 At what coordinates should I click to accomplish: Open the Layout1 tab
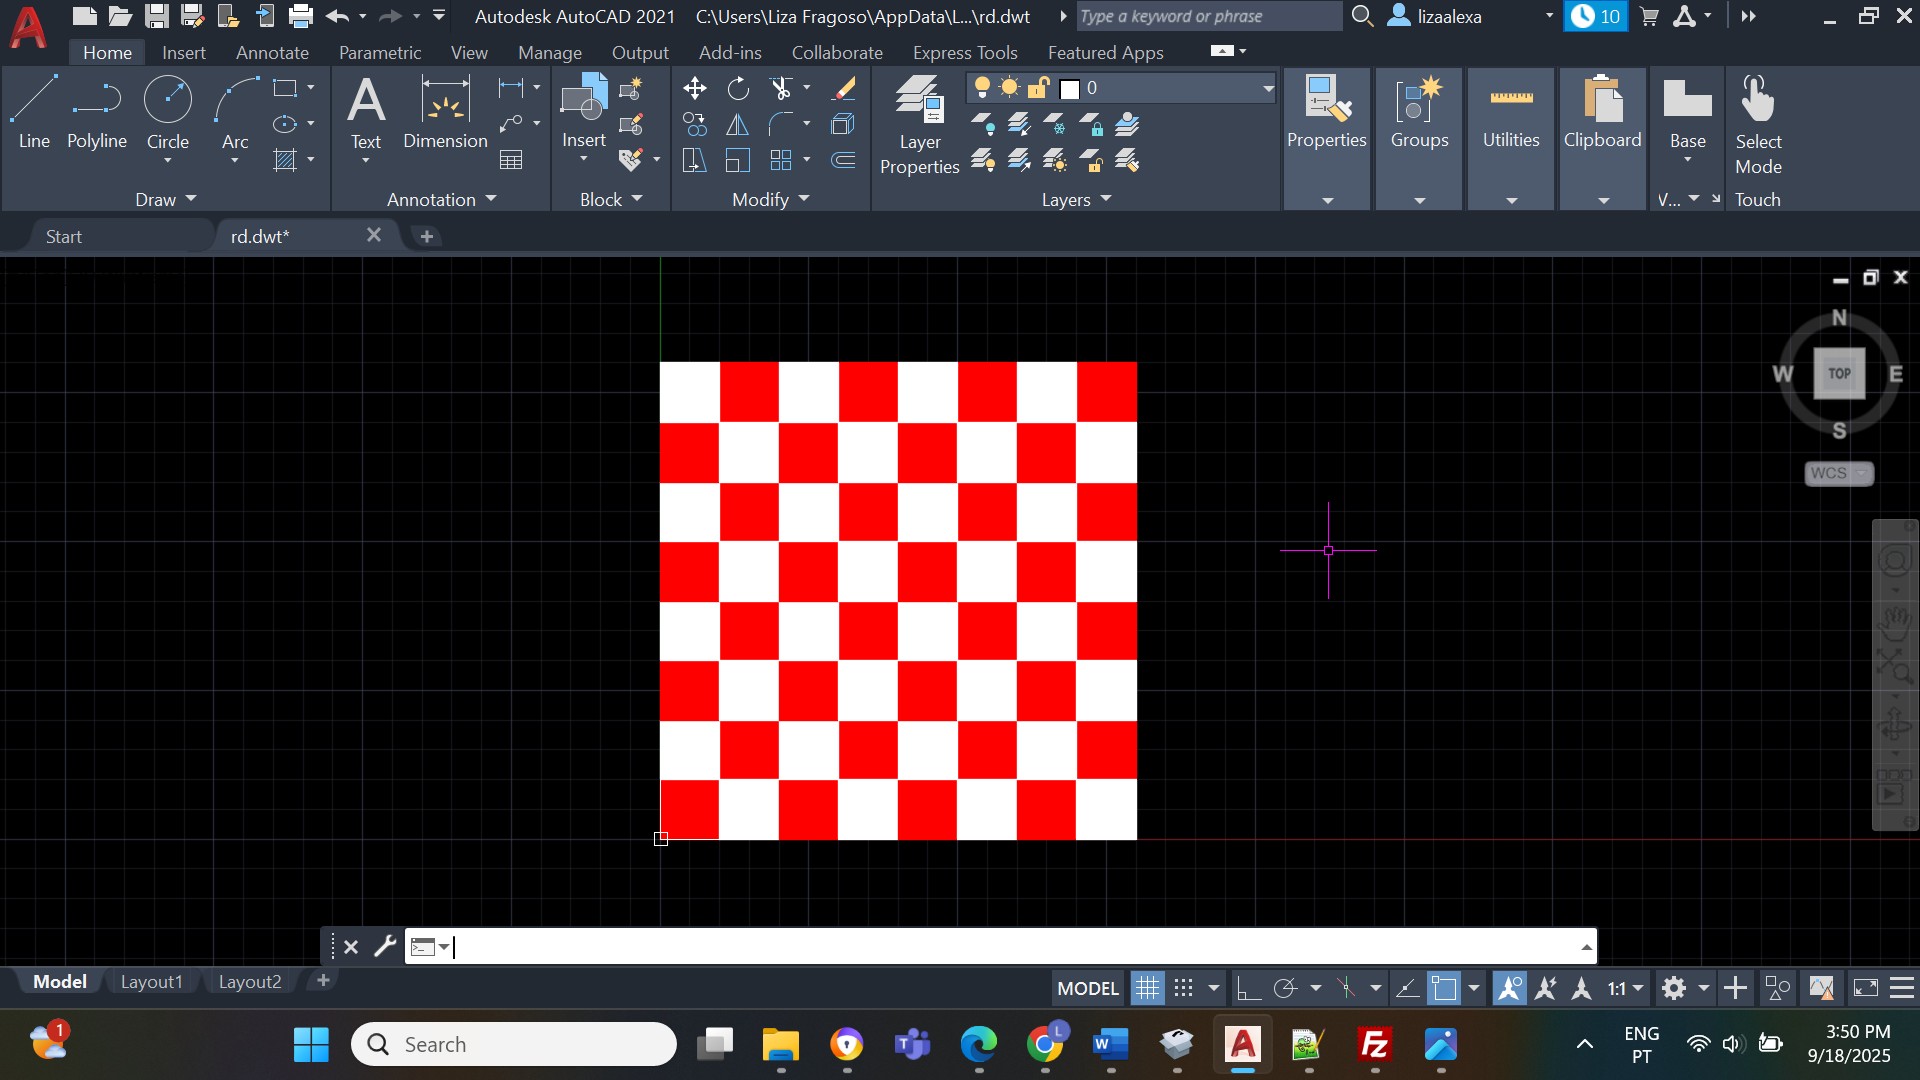[x=151, y=982]
